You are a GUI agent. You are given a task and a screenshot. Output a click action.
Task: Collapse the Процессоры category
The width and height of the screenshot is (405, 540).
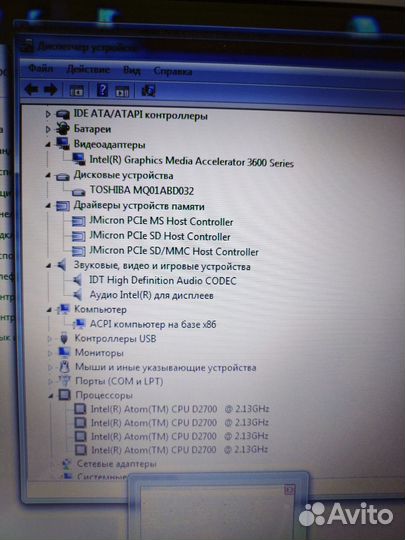[51, 396]
